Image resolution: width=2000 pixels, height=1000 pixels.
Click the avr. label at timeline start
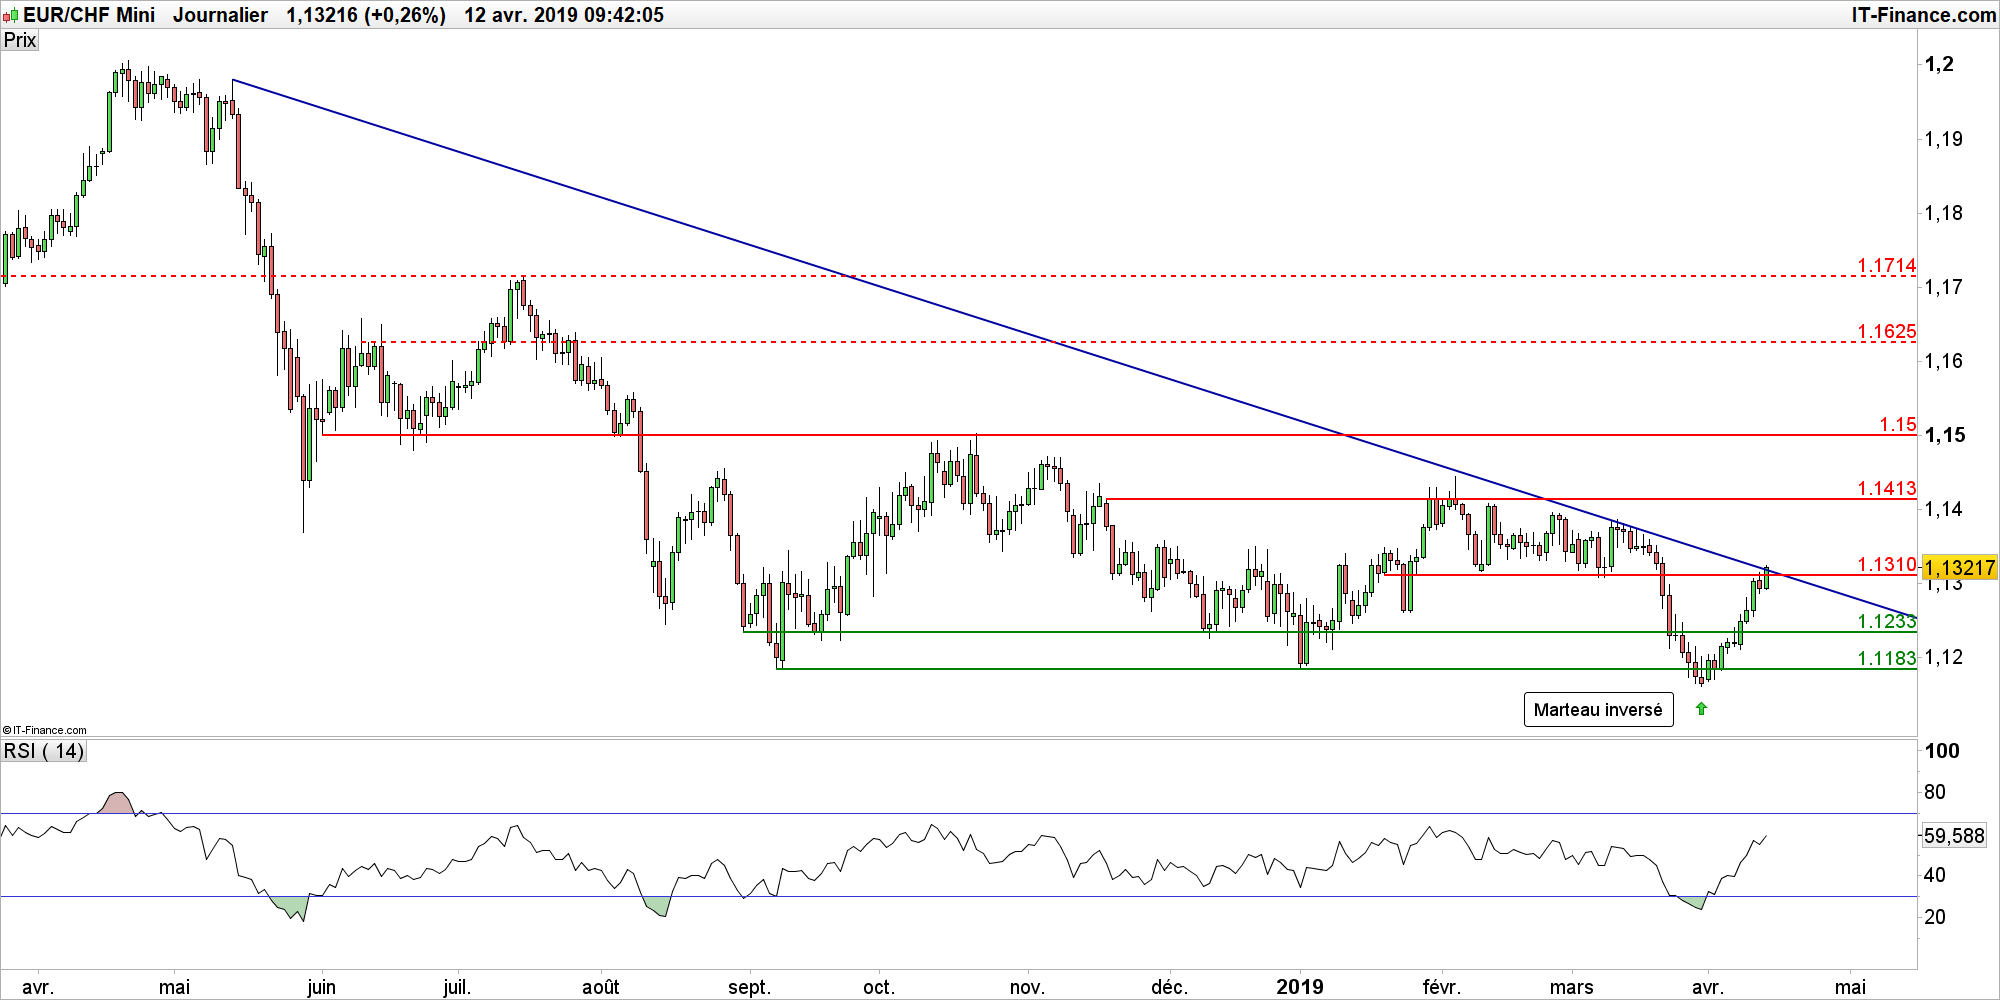pos(38,987)
